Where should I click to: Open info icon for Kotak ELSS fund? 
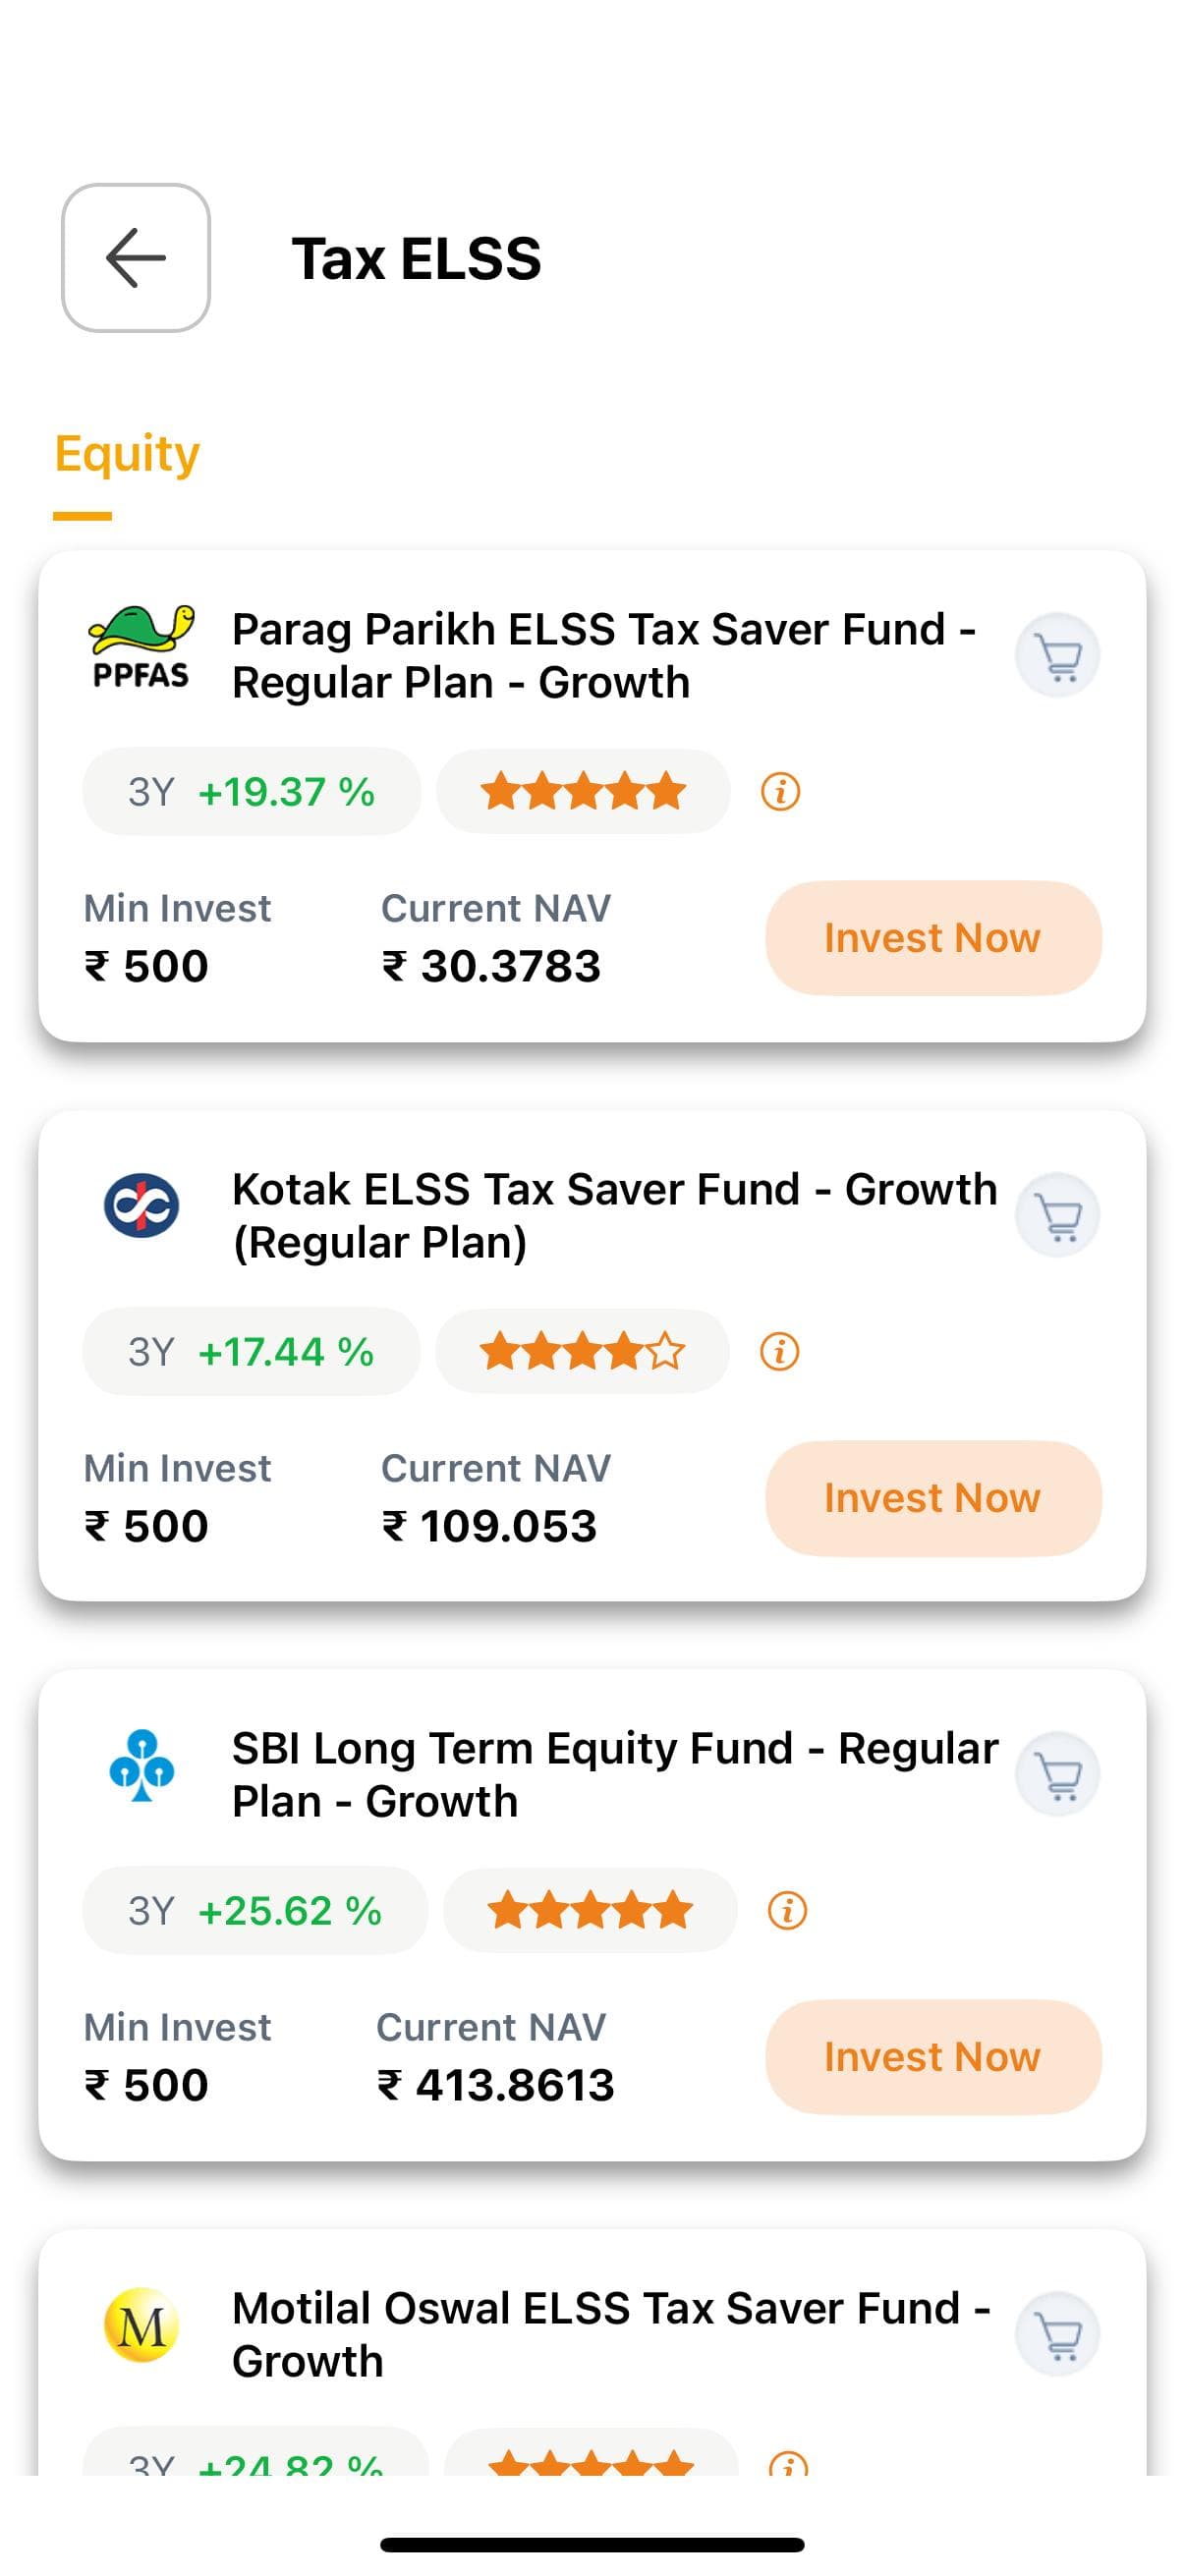(779, 1352)
